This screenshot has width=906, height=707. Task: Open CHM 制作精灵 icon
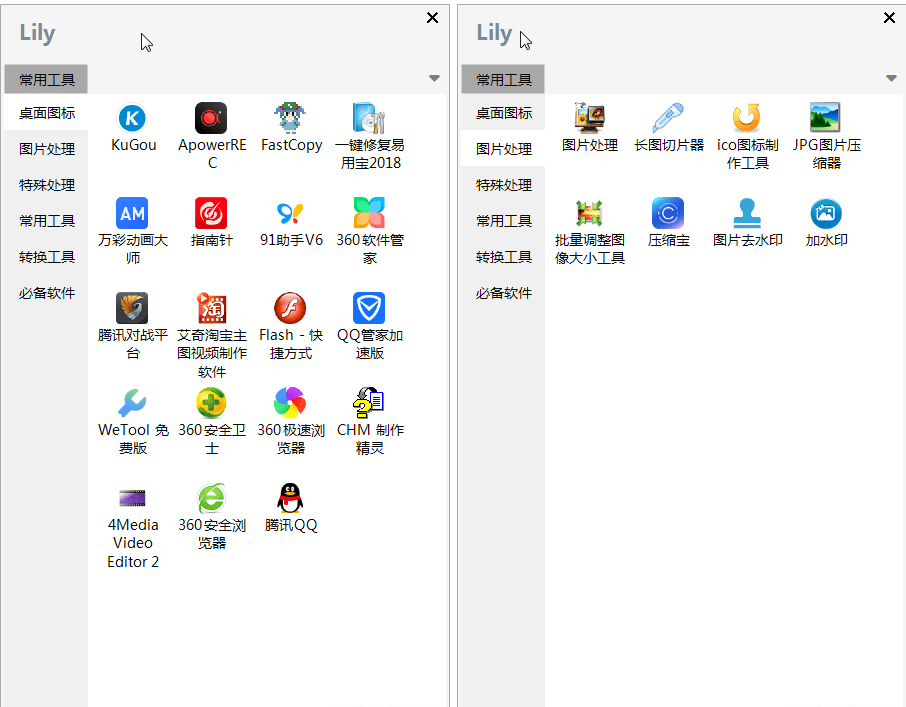coord(369,403)
